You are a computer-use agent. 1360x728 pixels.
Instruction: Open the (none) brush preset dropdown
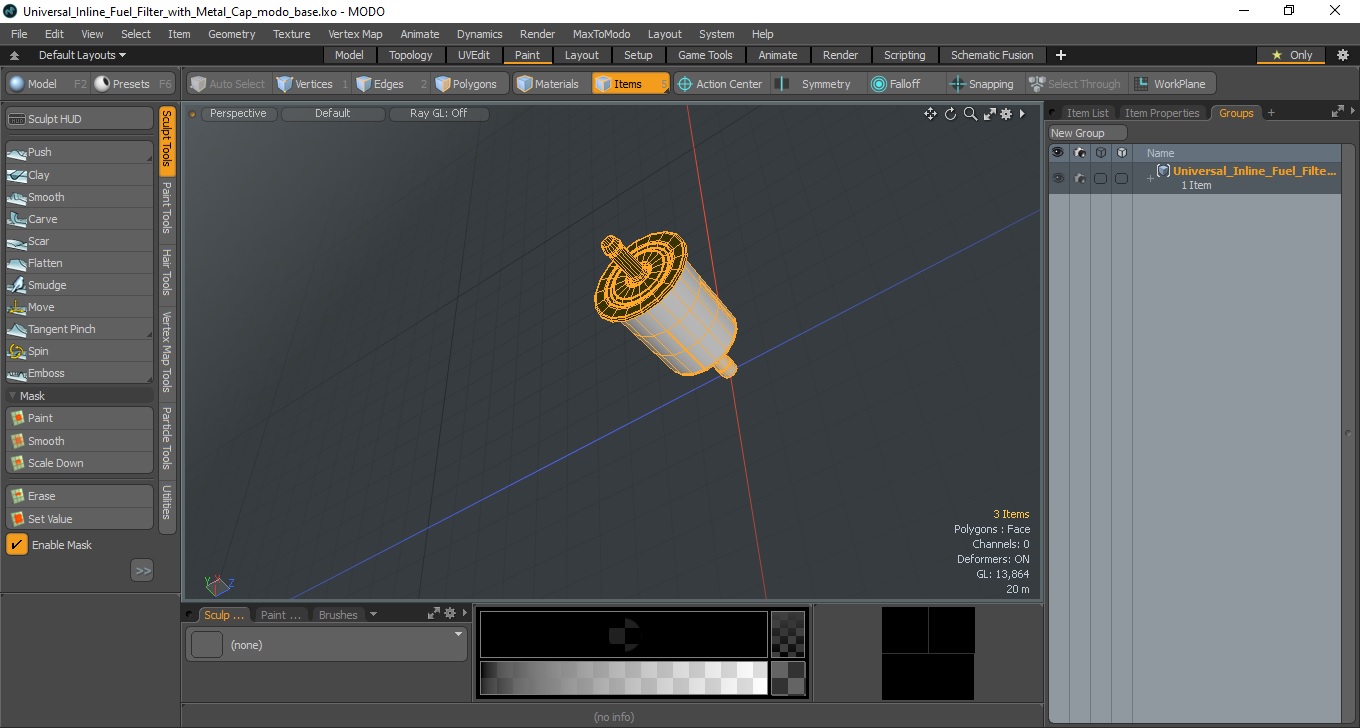326,645
